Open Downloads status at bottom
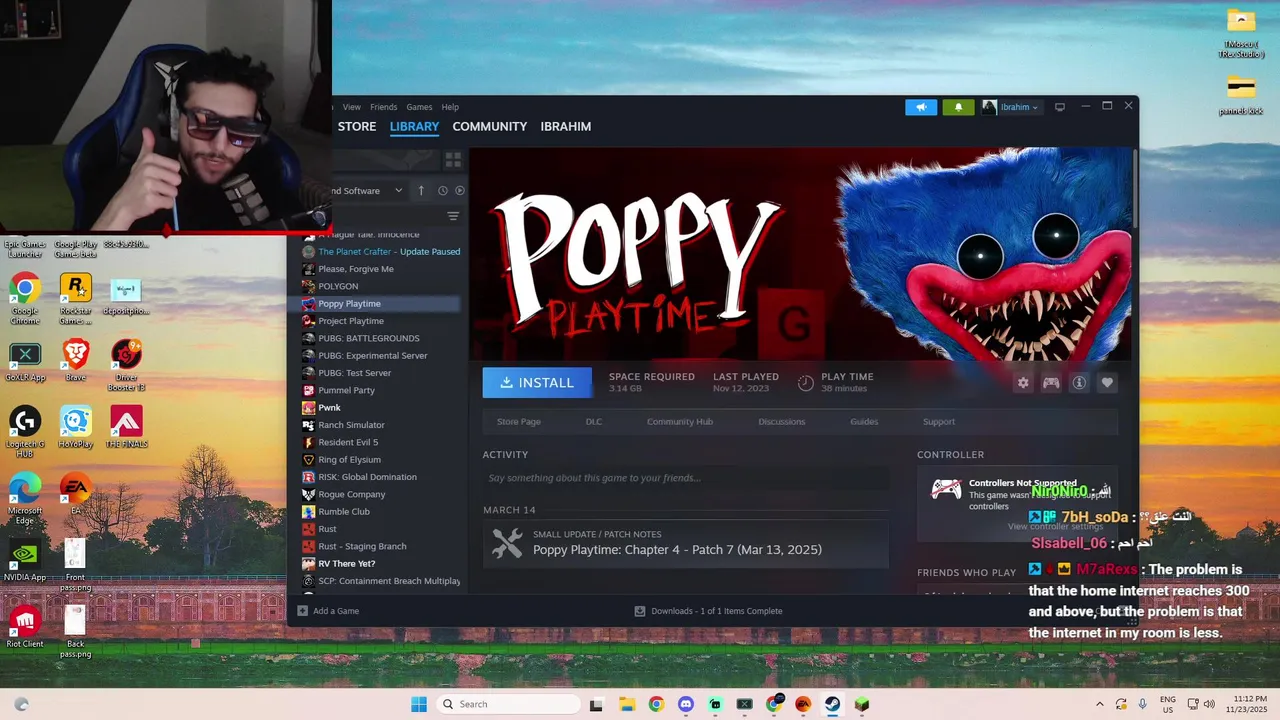Screen dimensions: 1280x720 click(708, 611)
